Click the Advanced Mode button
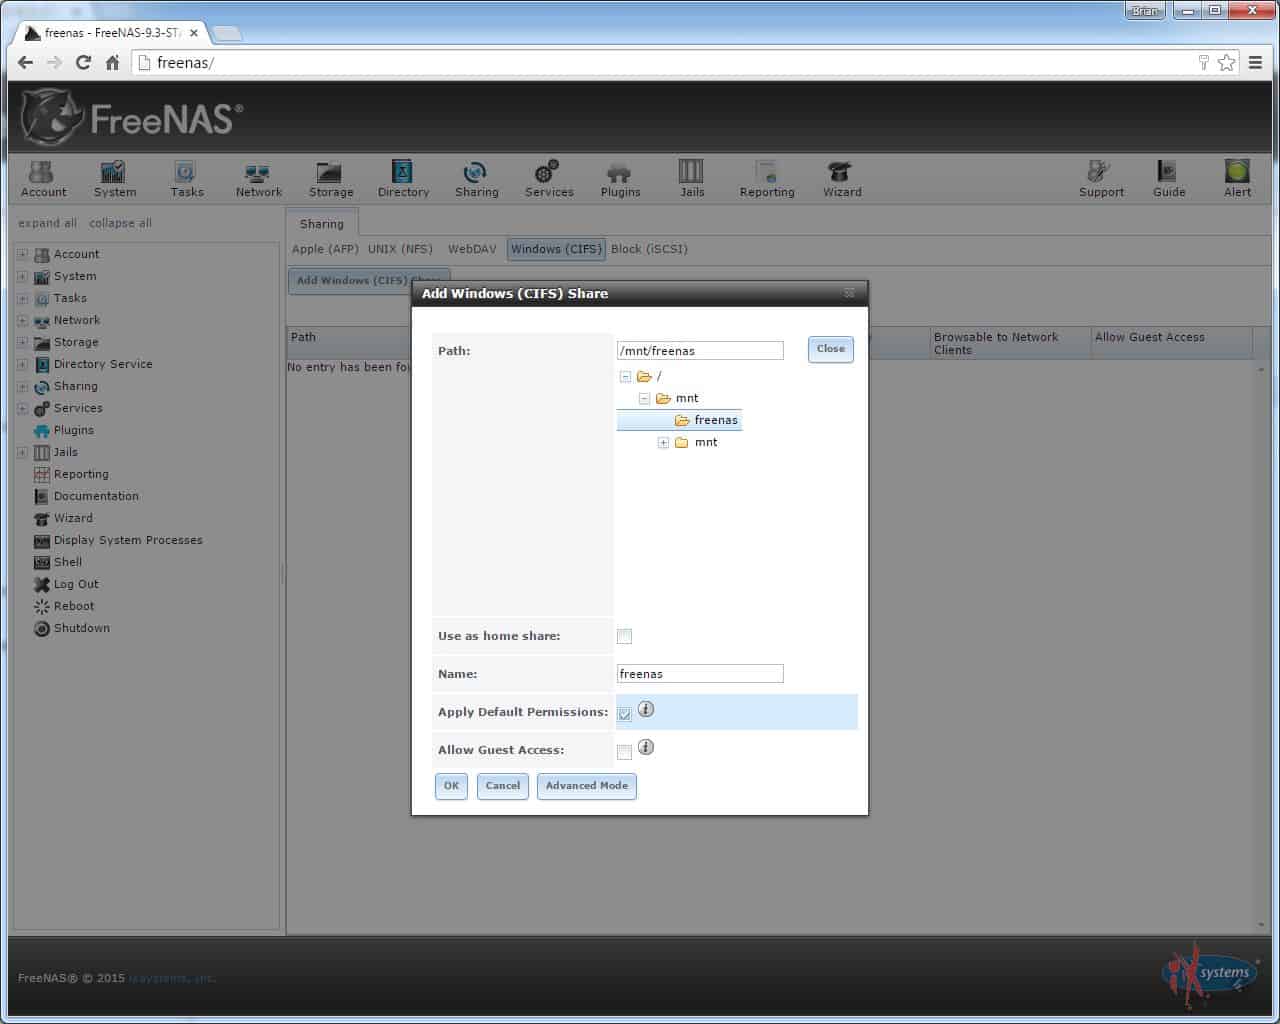The width and height of the screenshot is (1280, 1024). (x=586, y=786)
